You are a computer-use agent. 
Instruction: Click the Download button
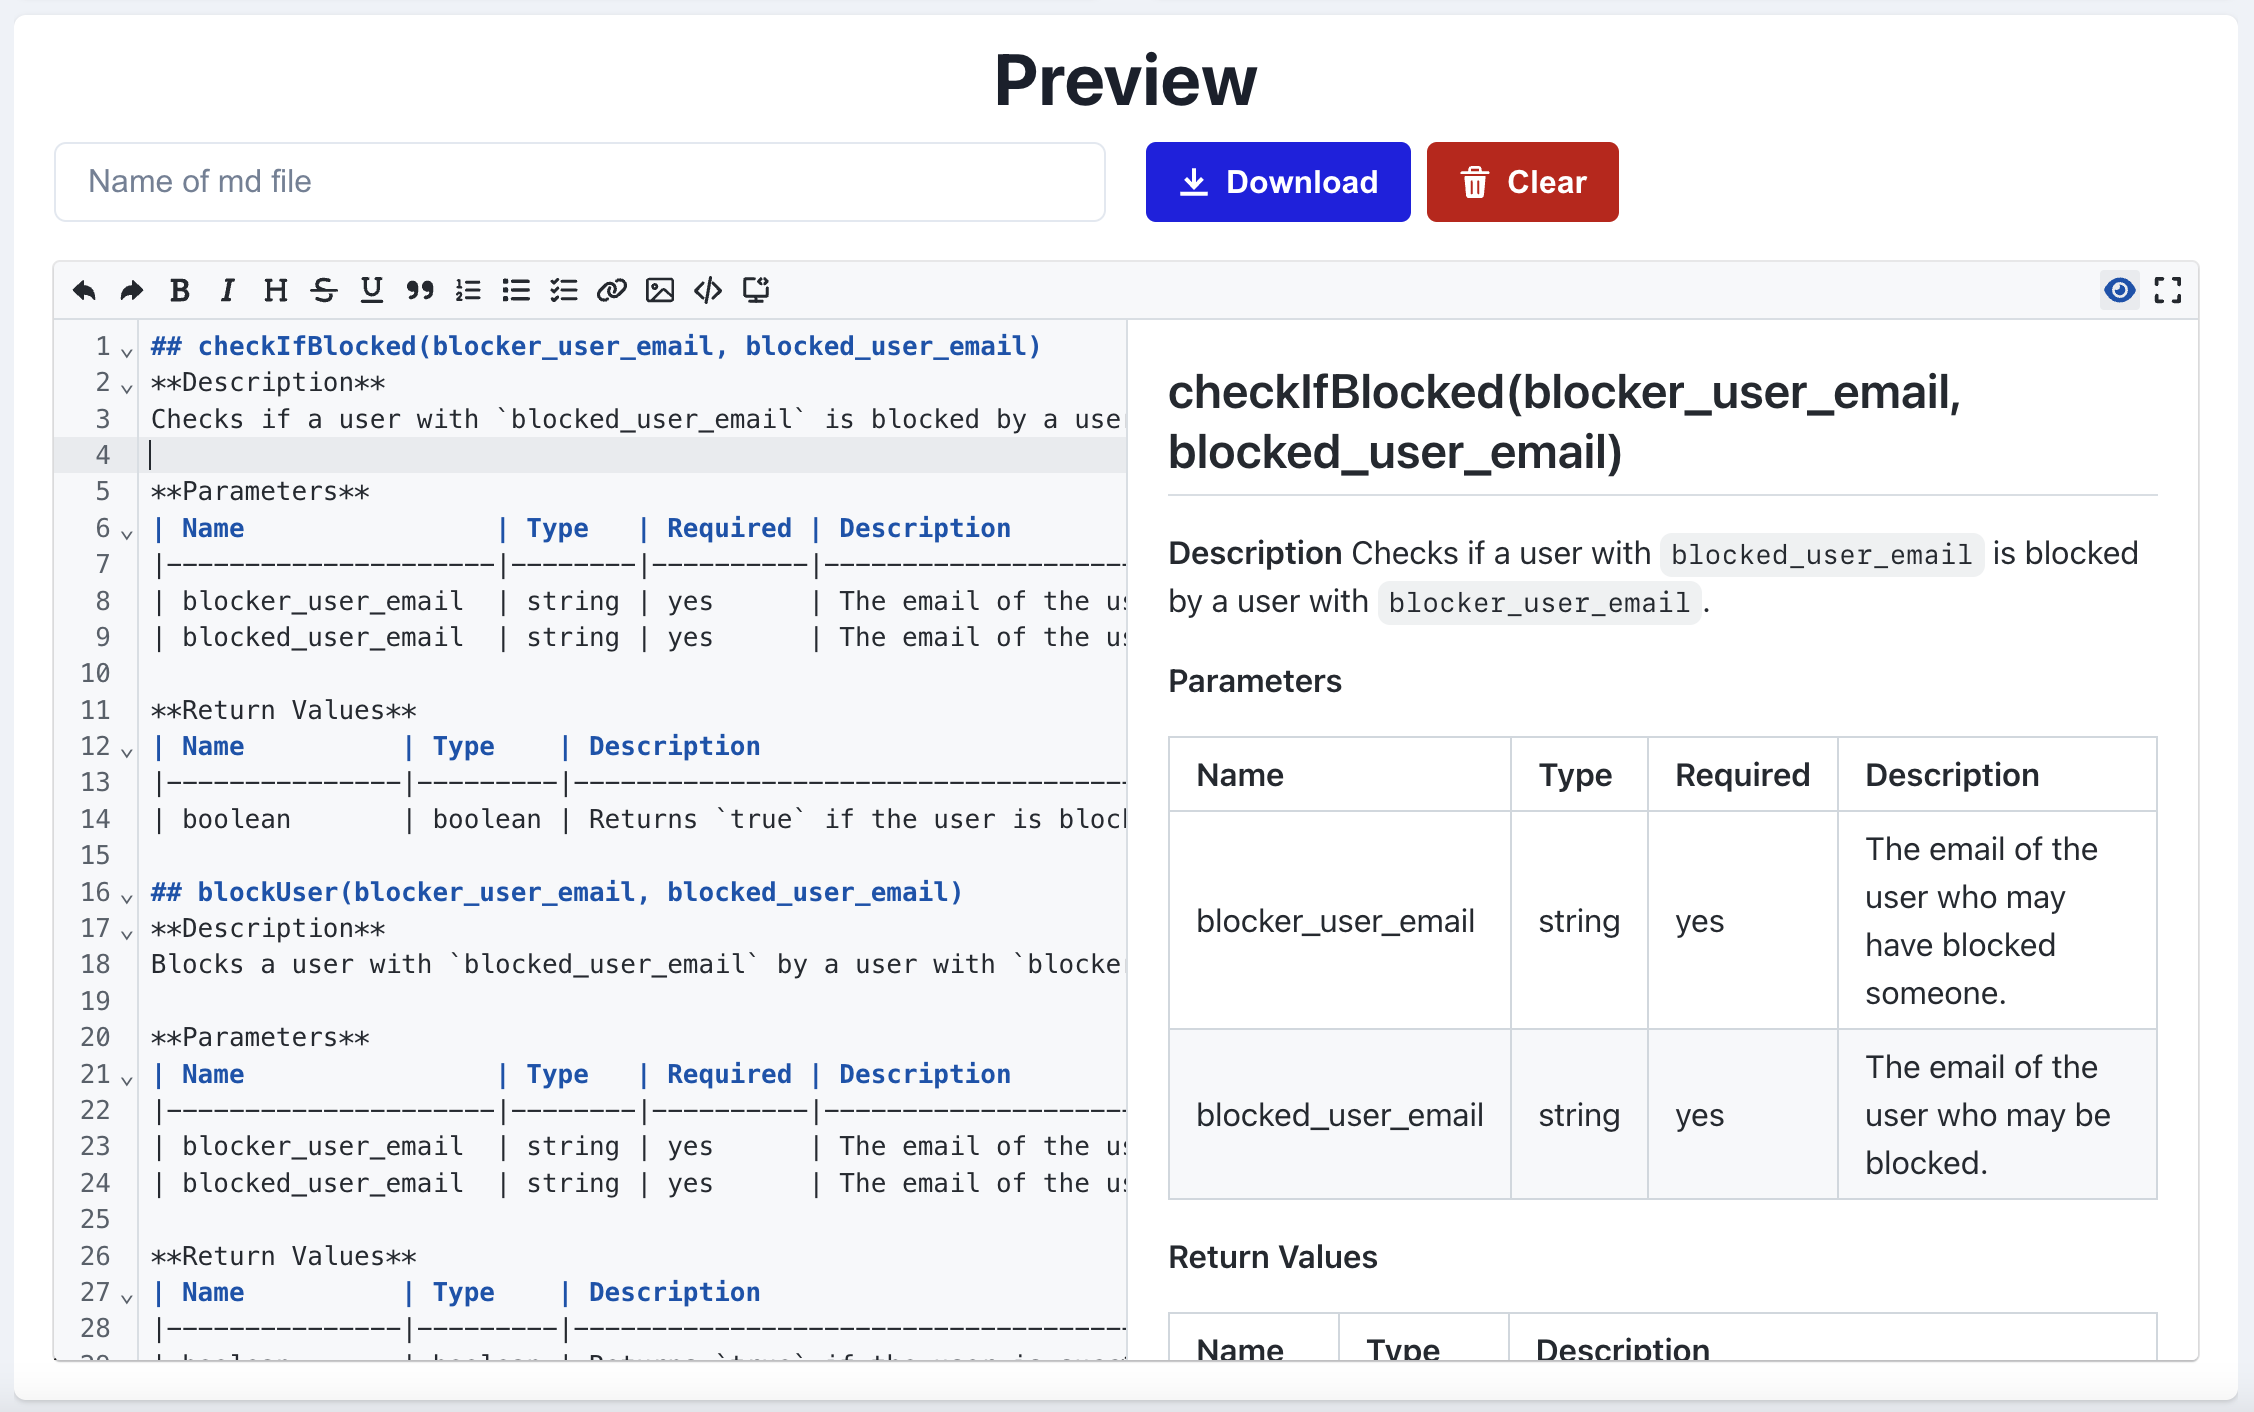point(1277,182)
